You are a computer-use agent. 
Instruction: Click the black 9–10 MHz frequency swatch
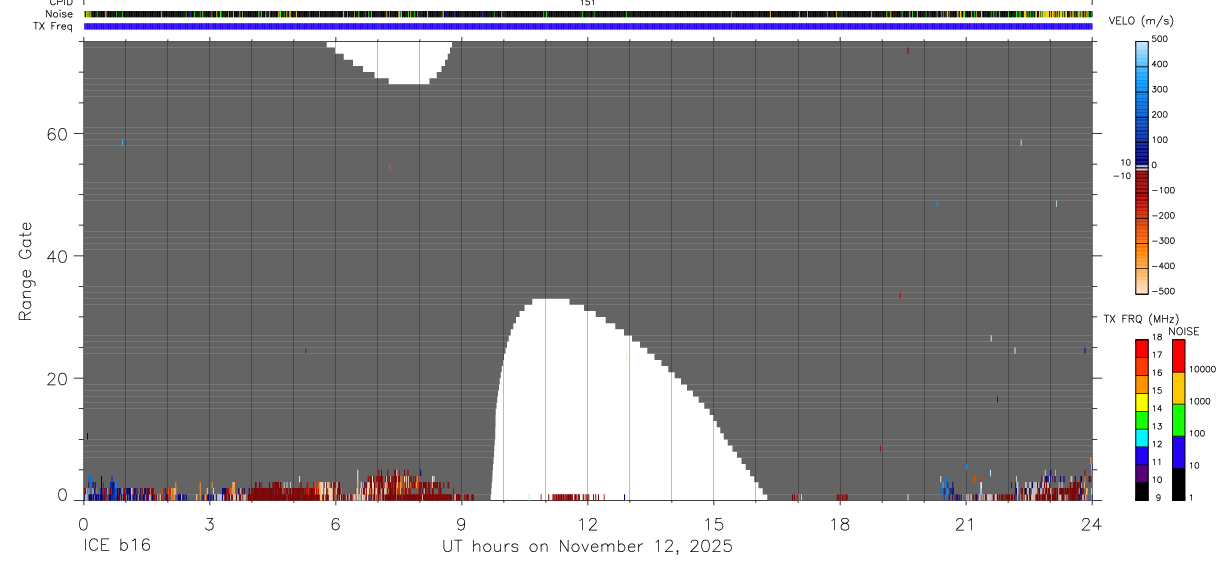coord(1142,491)
